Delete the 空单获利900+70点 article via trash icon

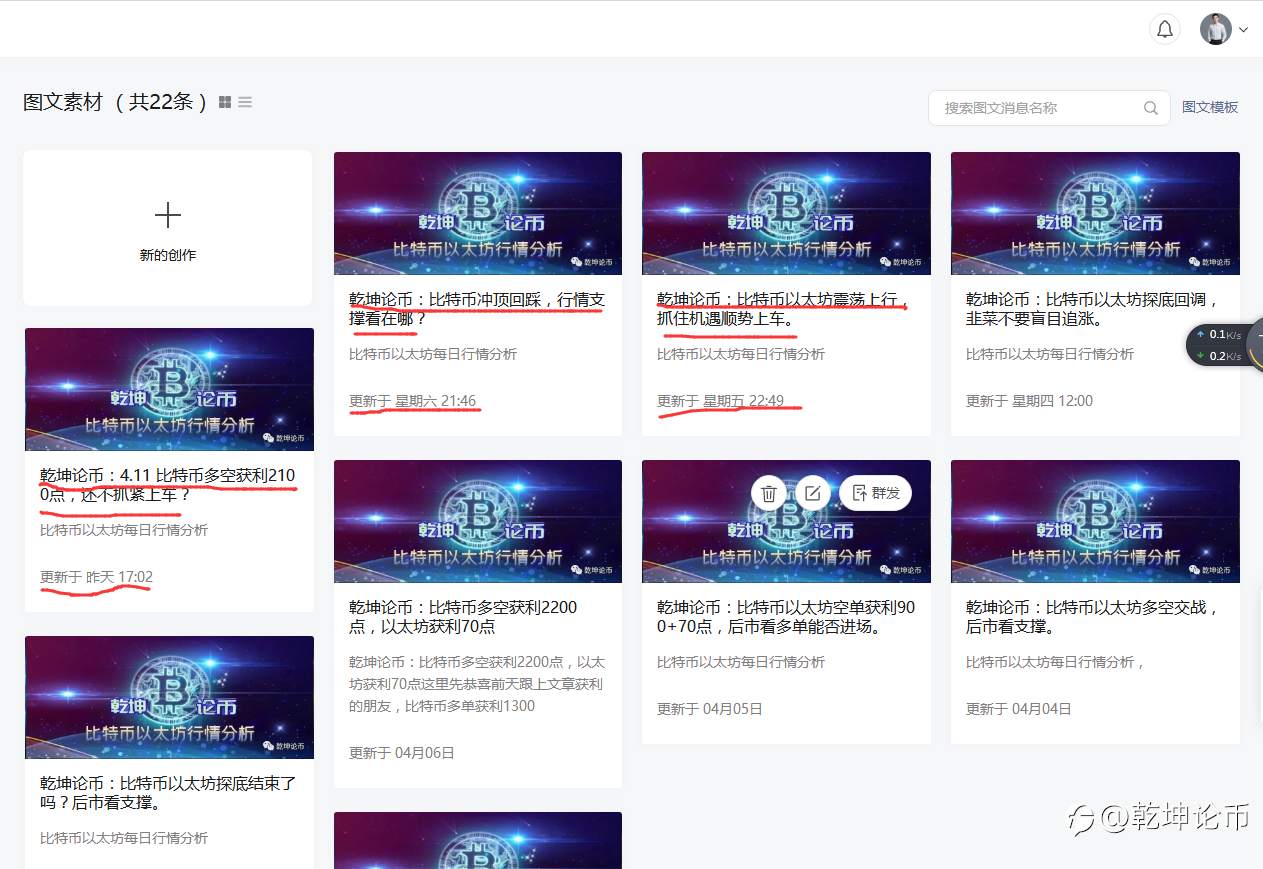coord(769,493)
